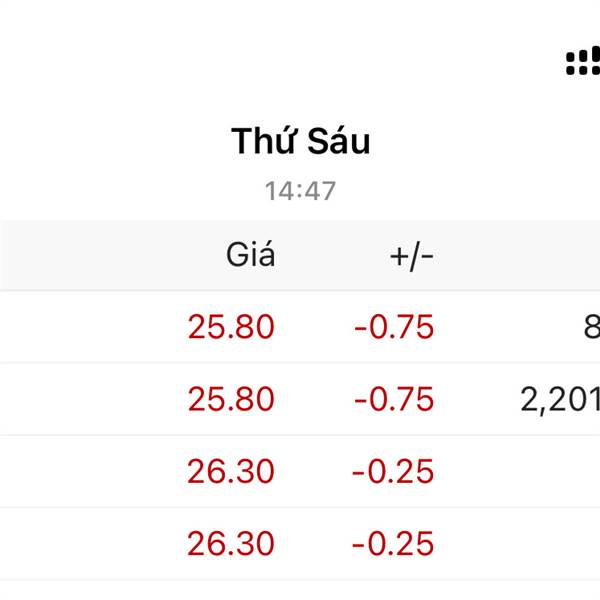Select the fourth row's 26.30 price
This screenshot has height=600, width=600.
point(231,544)
